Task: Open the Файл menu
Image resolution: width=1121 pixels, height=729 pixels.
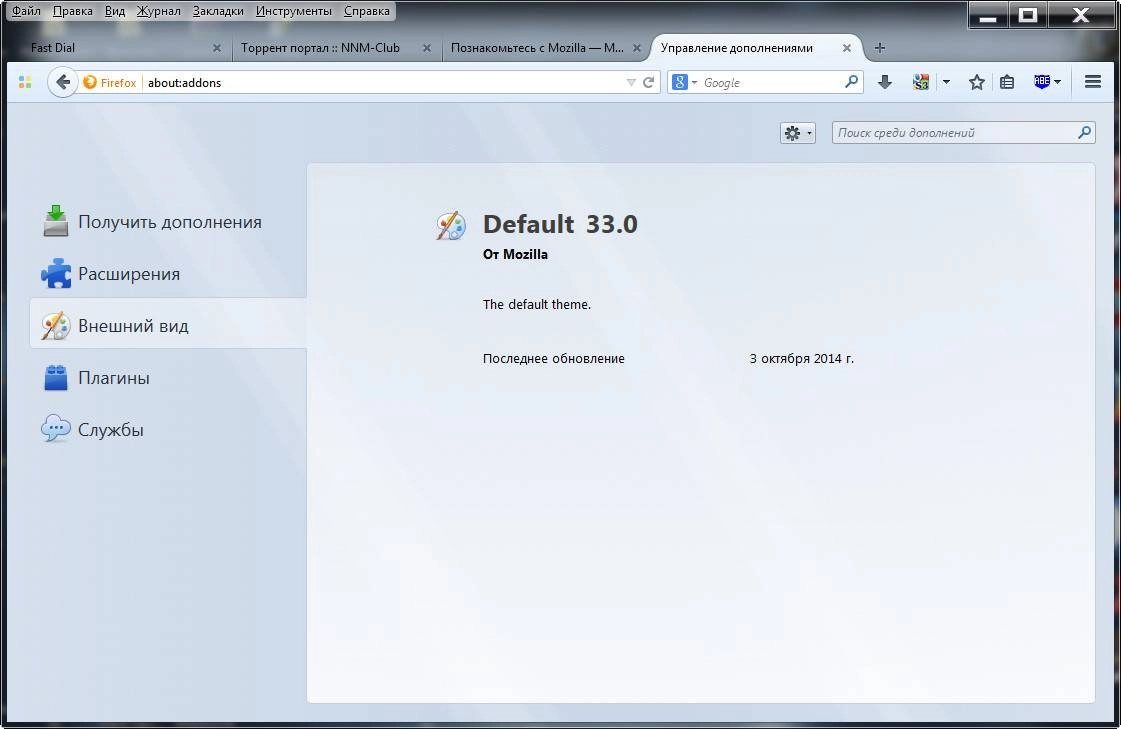Action: tap(26, 11)
